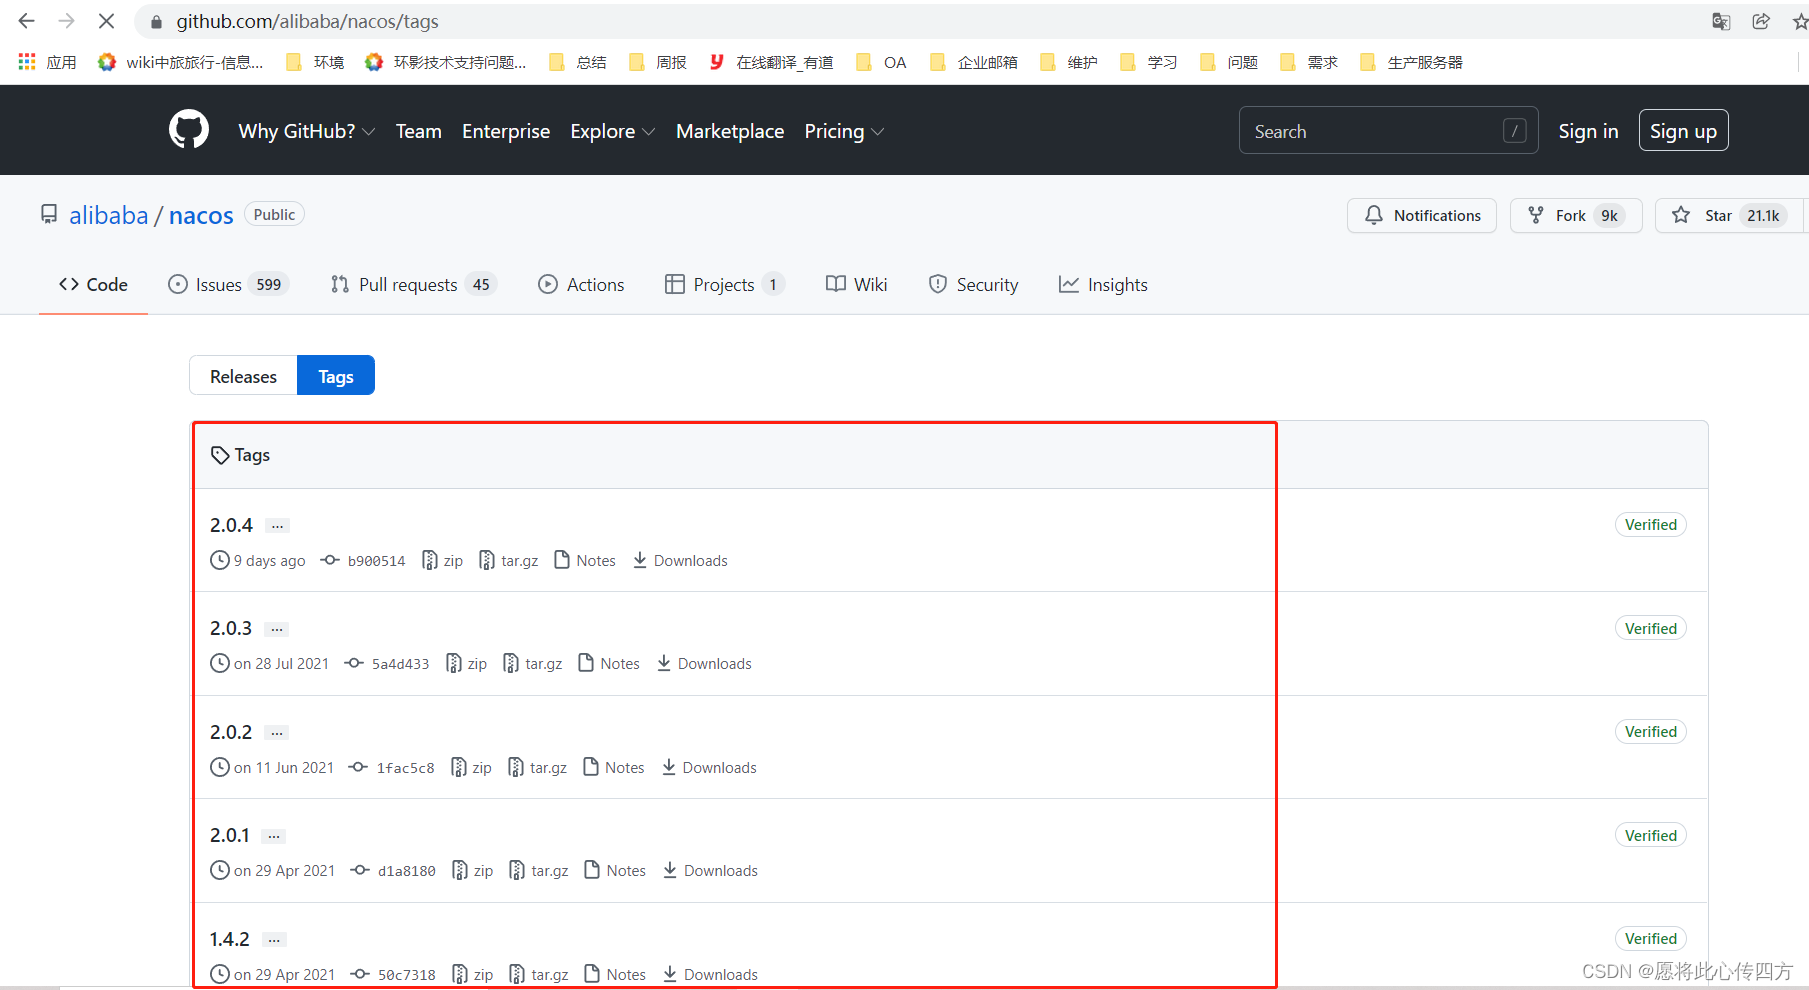Download zip archive for tag 2.0.3
1809x990 pixels.
[x=466, y=664]
